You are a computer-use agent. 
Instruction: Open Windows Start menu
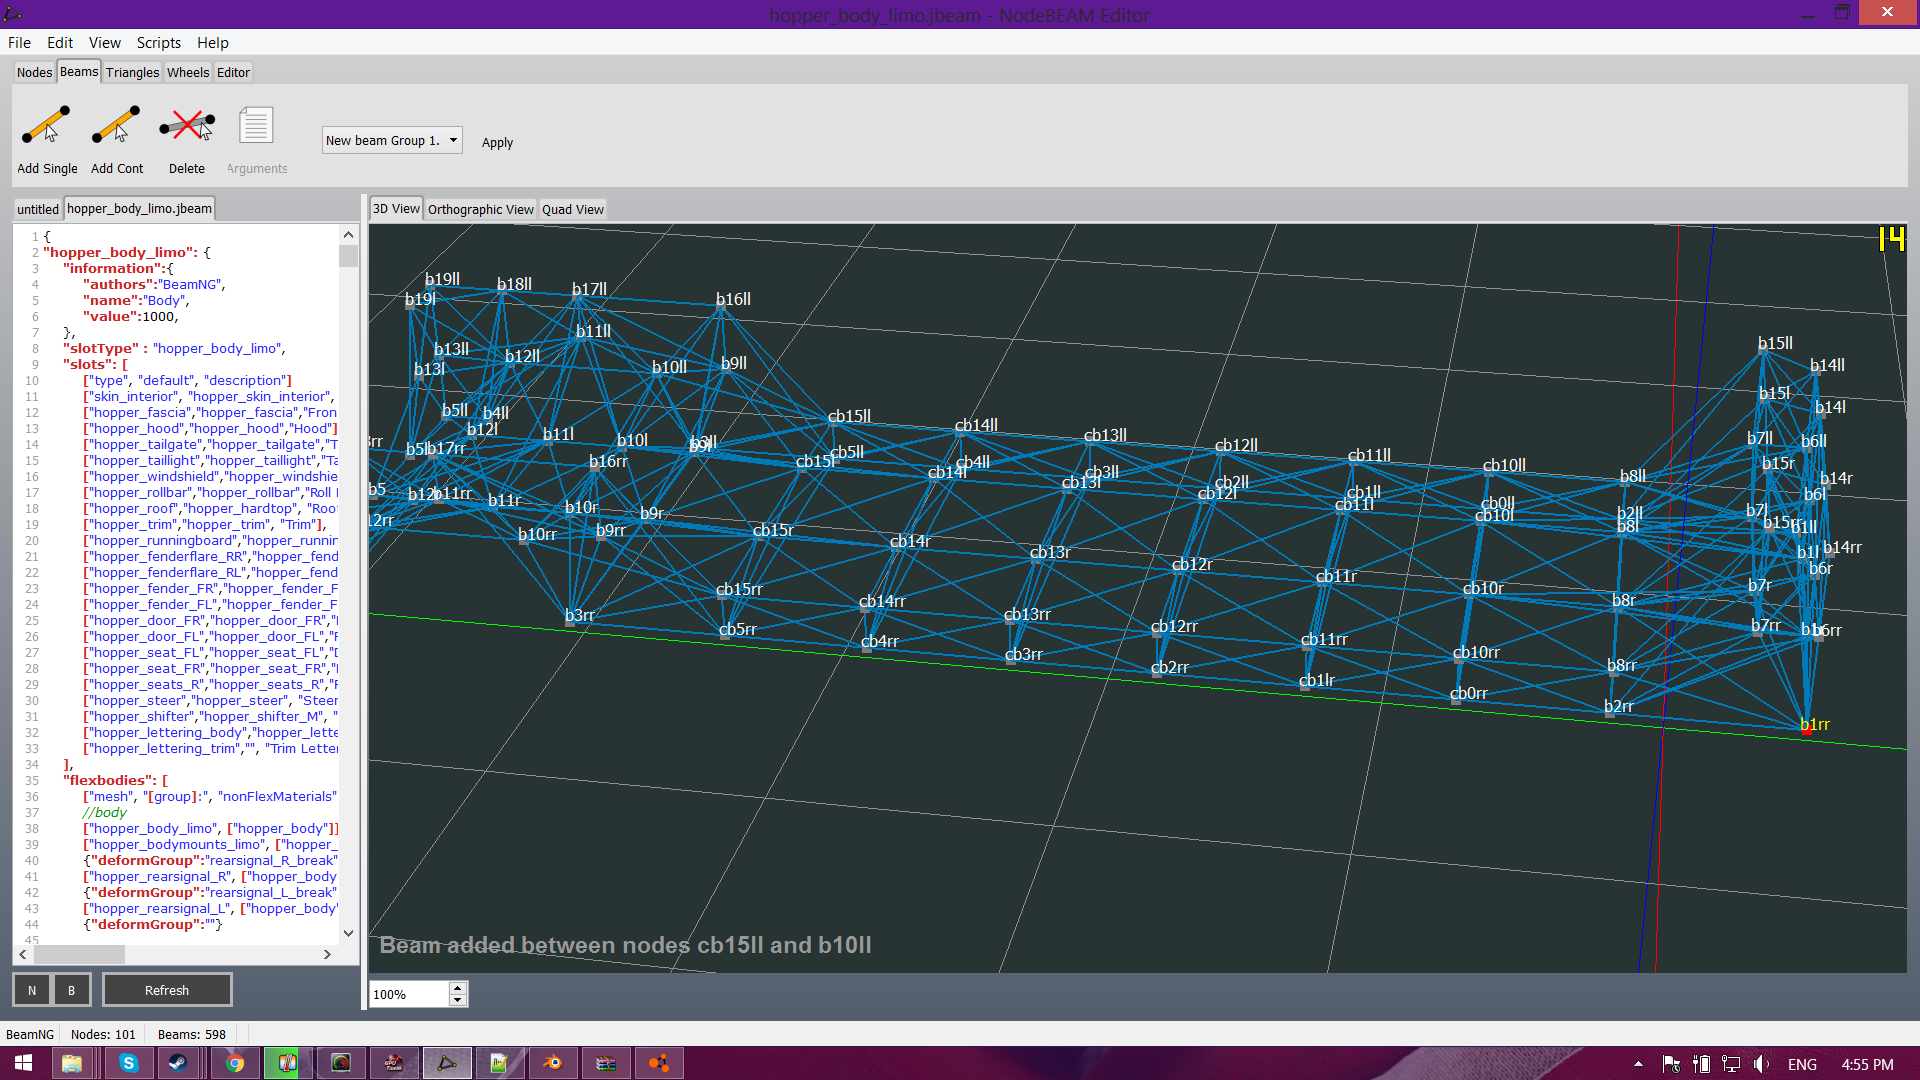[23, 1063]
